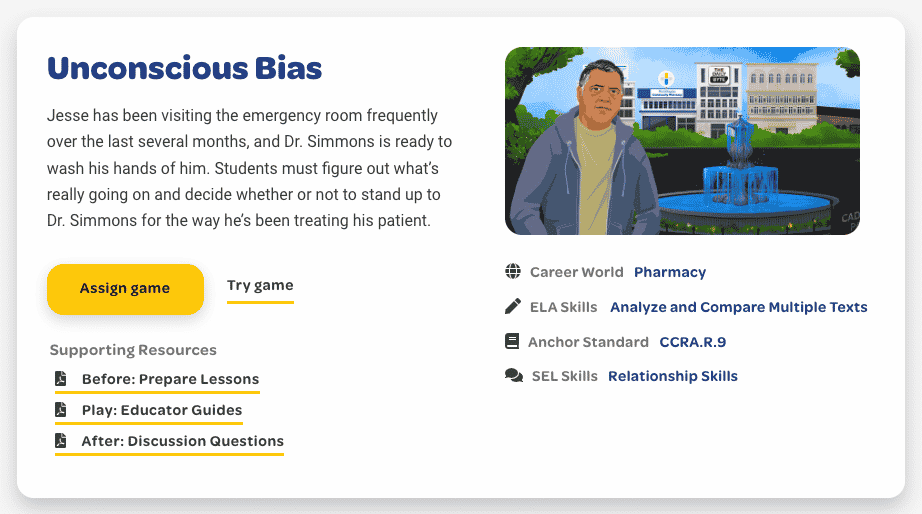This screenshot has width=922, height=514.
Task: Click the CCRA.R.9 anchor standard link
Action: [x=693, y=342]
